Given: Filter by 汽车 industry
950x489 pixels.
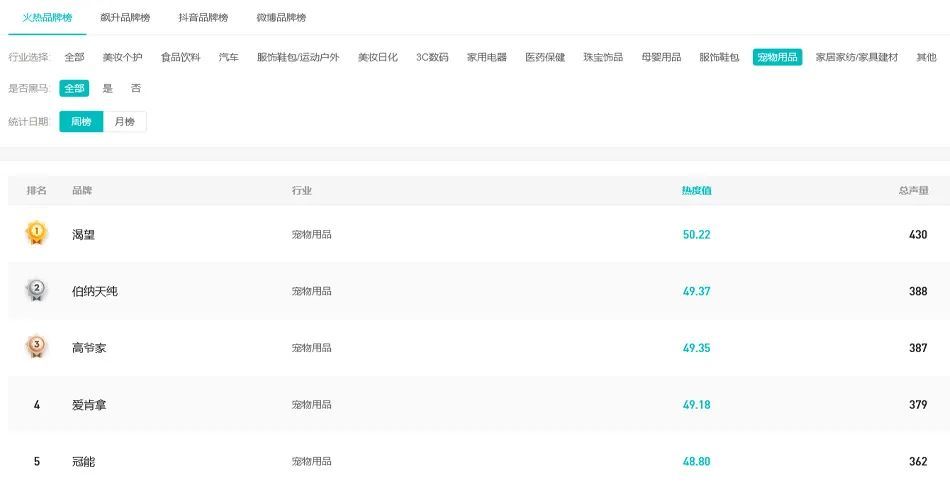Looking at the screenshot, I should 228,57.
